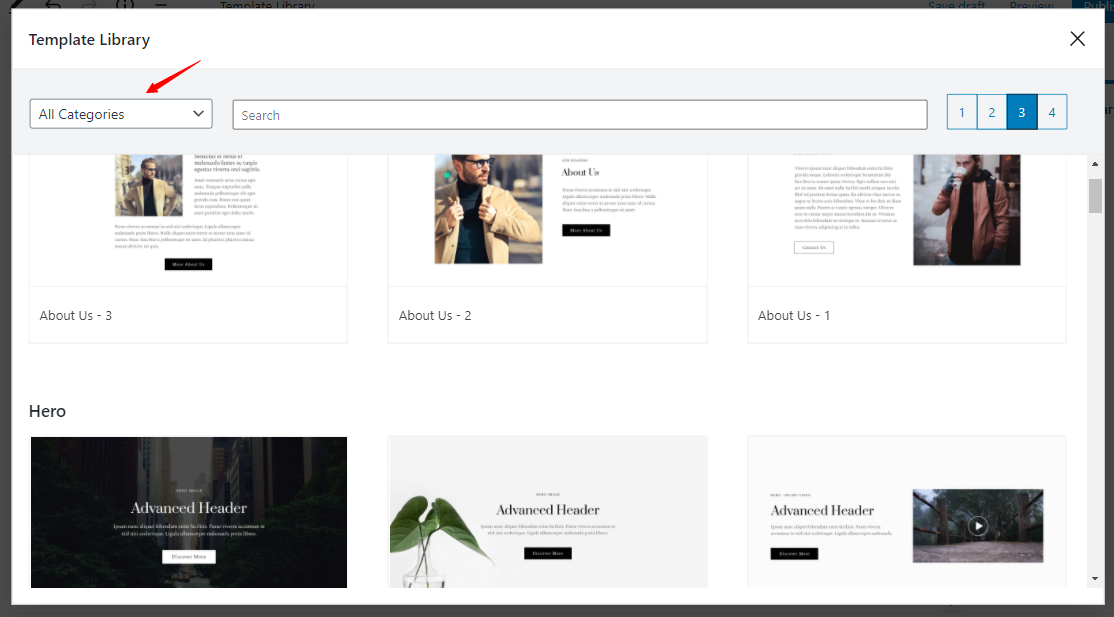Click the scrollbar up arrow
1114x617 pixels.
point(1095,163)
